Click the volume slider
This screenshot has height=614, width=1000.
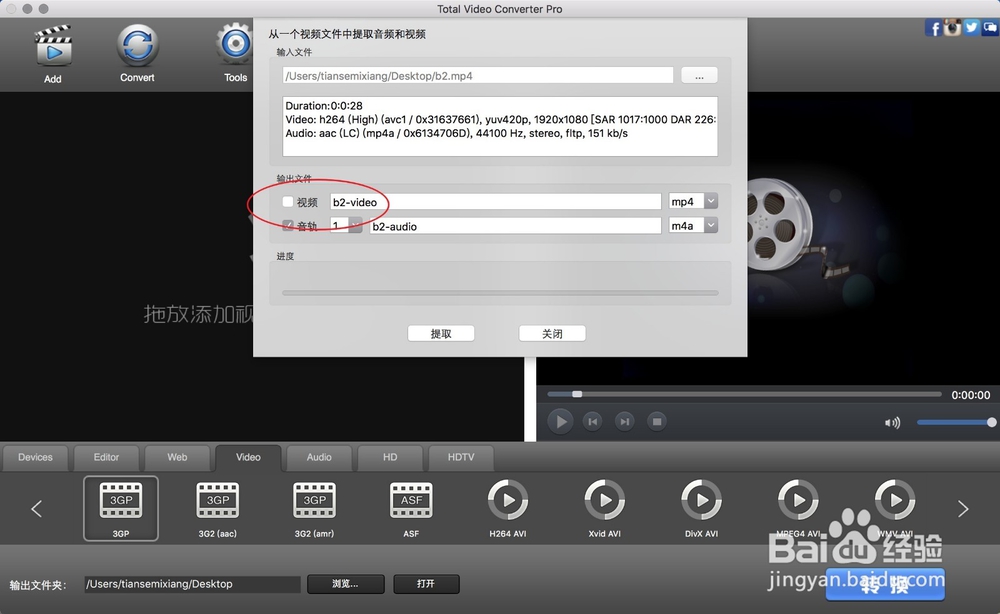(x=956, y=422)
